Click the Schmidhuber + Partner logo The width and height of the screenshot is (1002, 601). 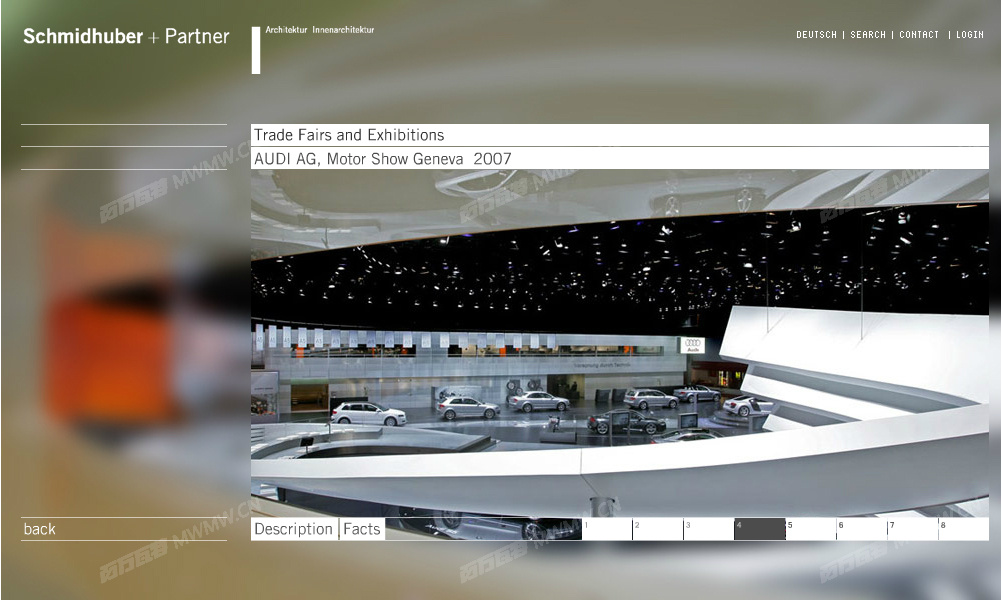pyautogui.click(x=126, y=36)
